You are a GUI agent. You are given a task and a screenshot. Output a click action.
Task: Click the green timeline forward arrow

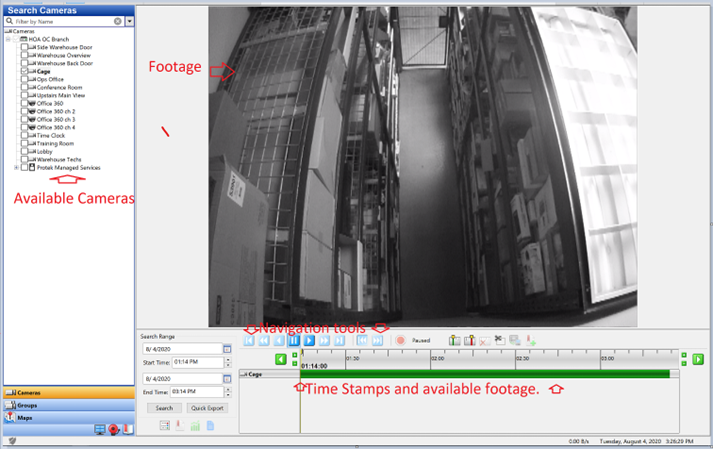click(x=698, y=359)
